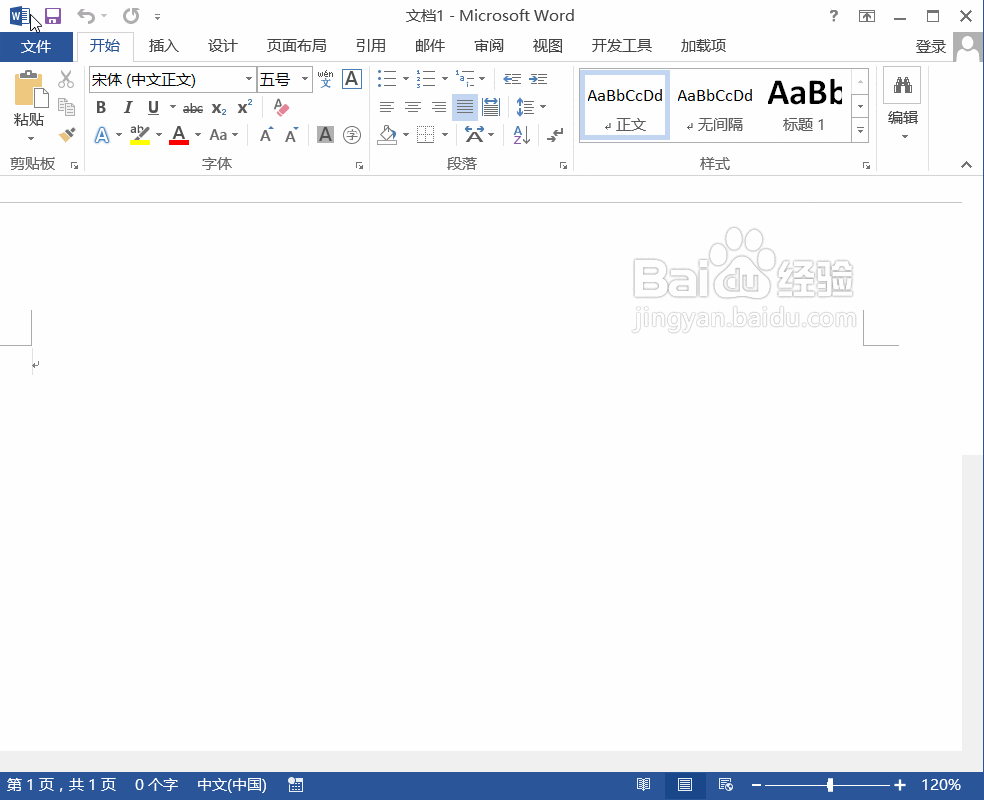Increase paragraph indent
This screenshot has height=800, width=984.
pyautogui.click(x=538, y=79)
